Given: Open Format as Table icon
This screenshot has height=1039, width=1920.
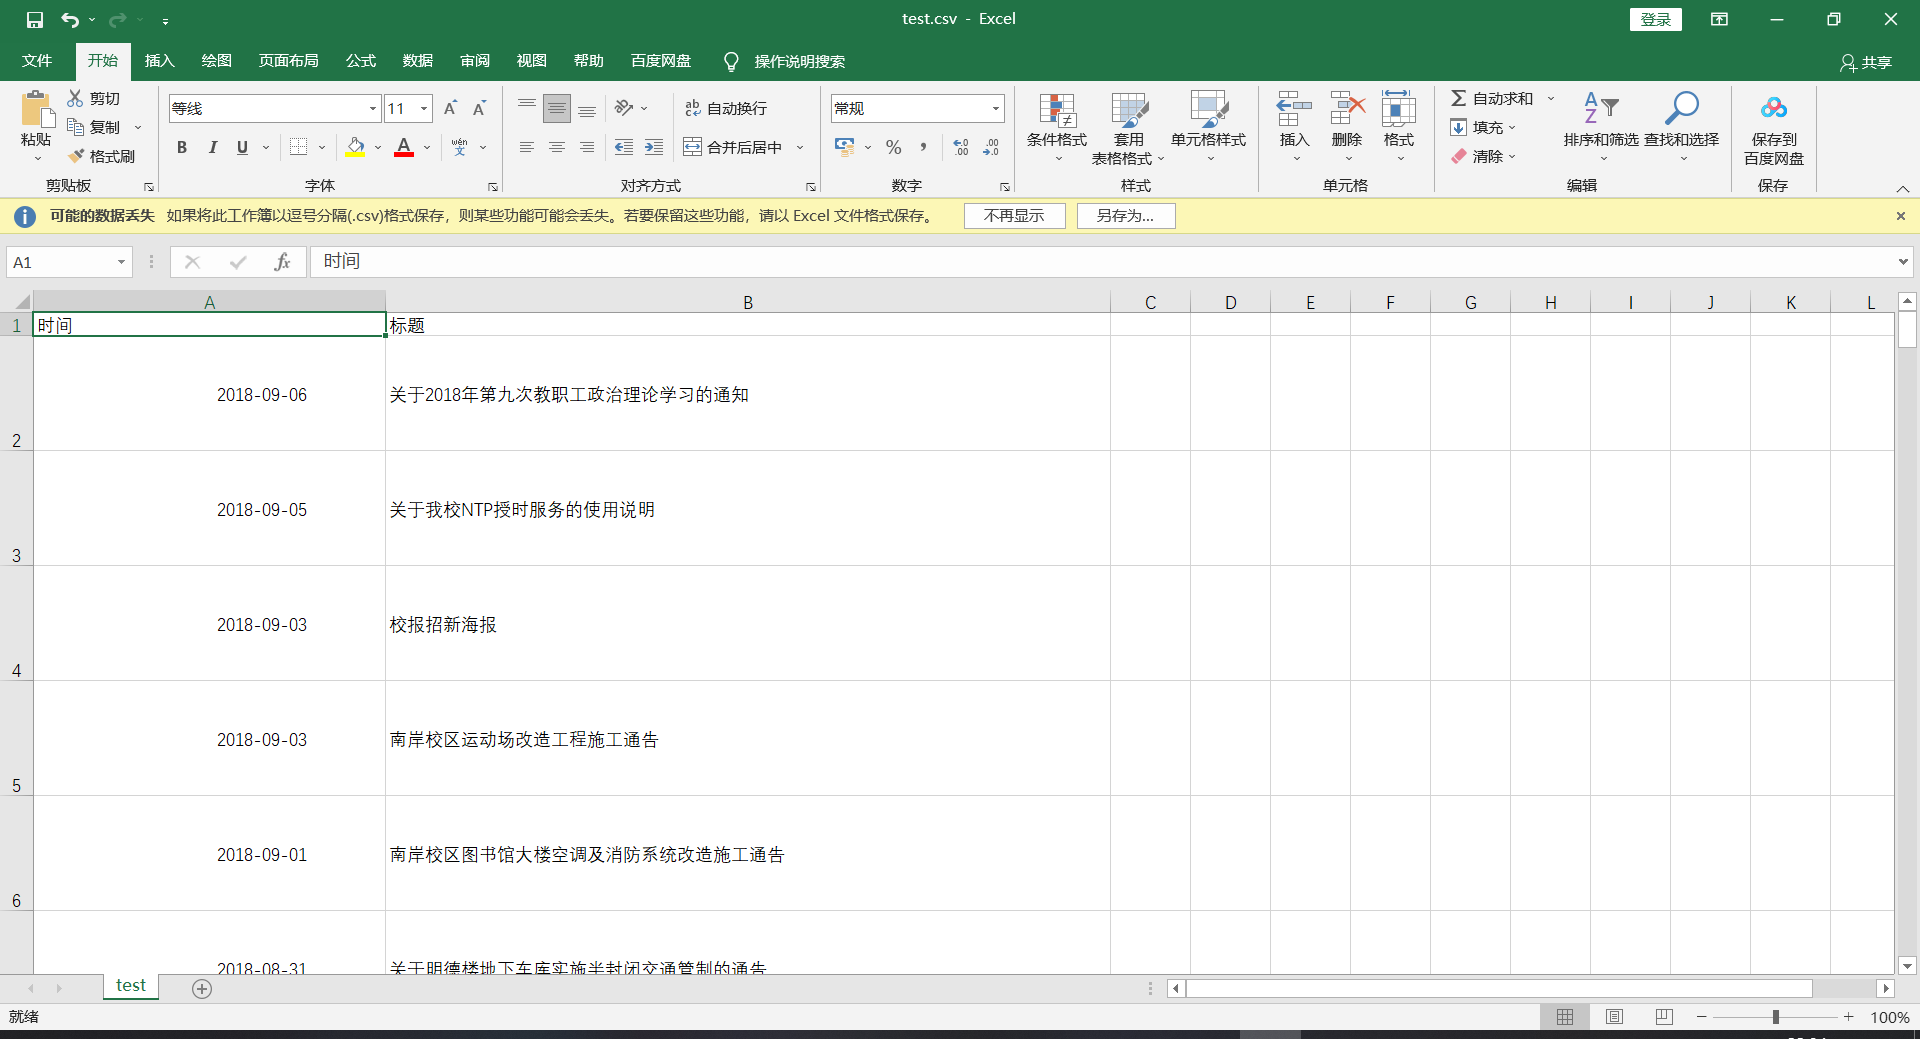Looking at the screenshot, I should (1129, 110).
